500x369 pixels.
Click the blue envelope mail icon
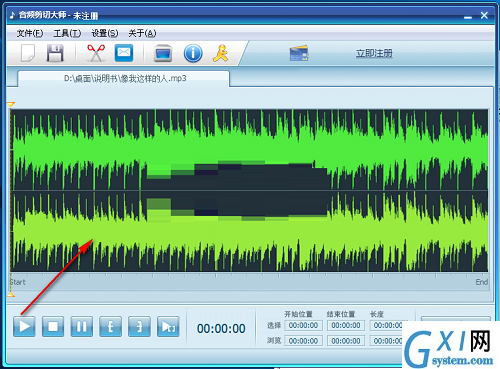124,53
